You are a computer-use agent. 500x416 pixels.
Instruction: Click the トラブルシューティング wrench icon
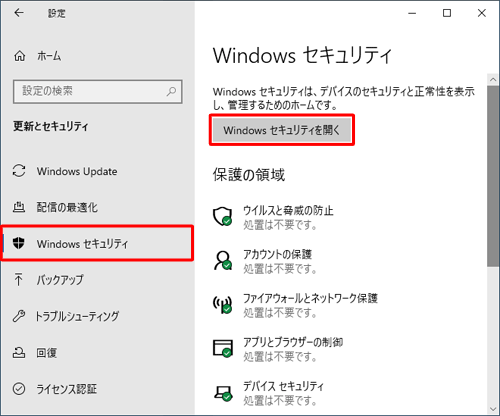[19, 316]
